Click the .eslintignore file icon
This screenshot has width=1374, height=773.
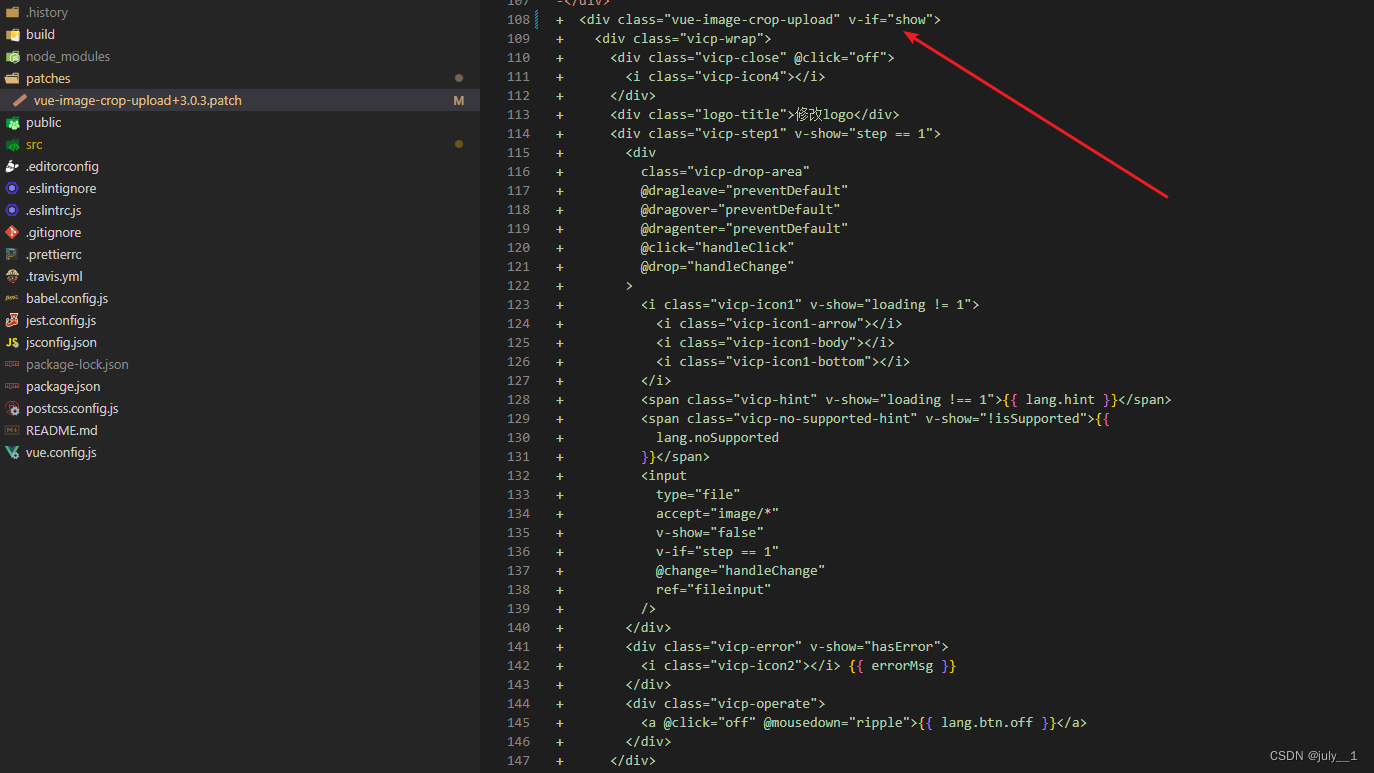tap(12, 189)
